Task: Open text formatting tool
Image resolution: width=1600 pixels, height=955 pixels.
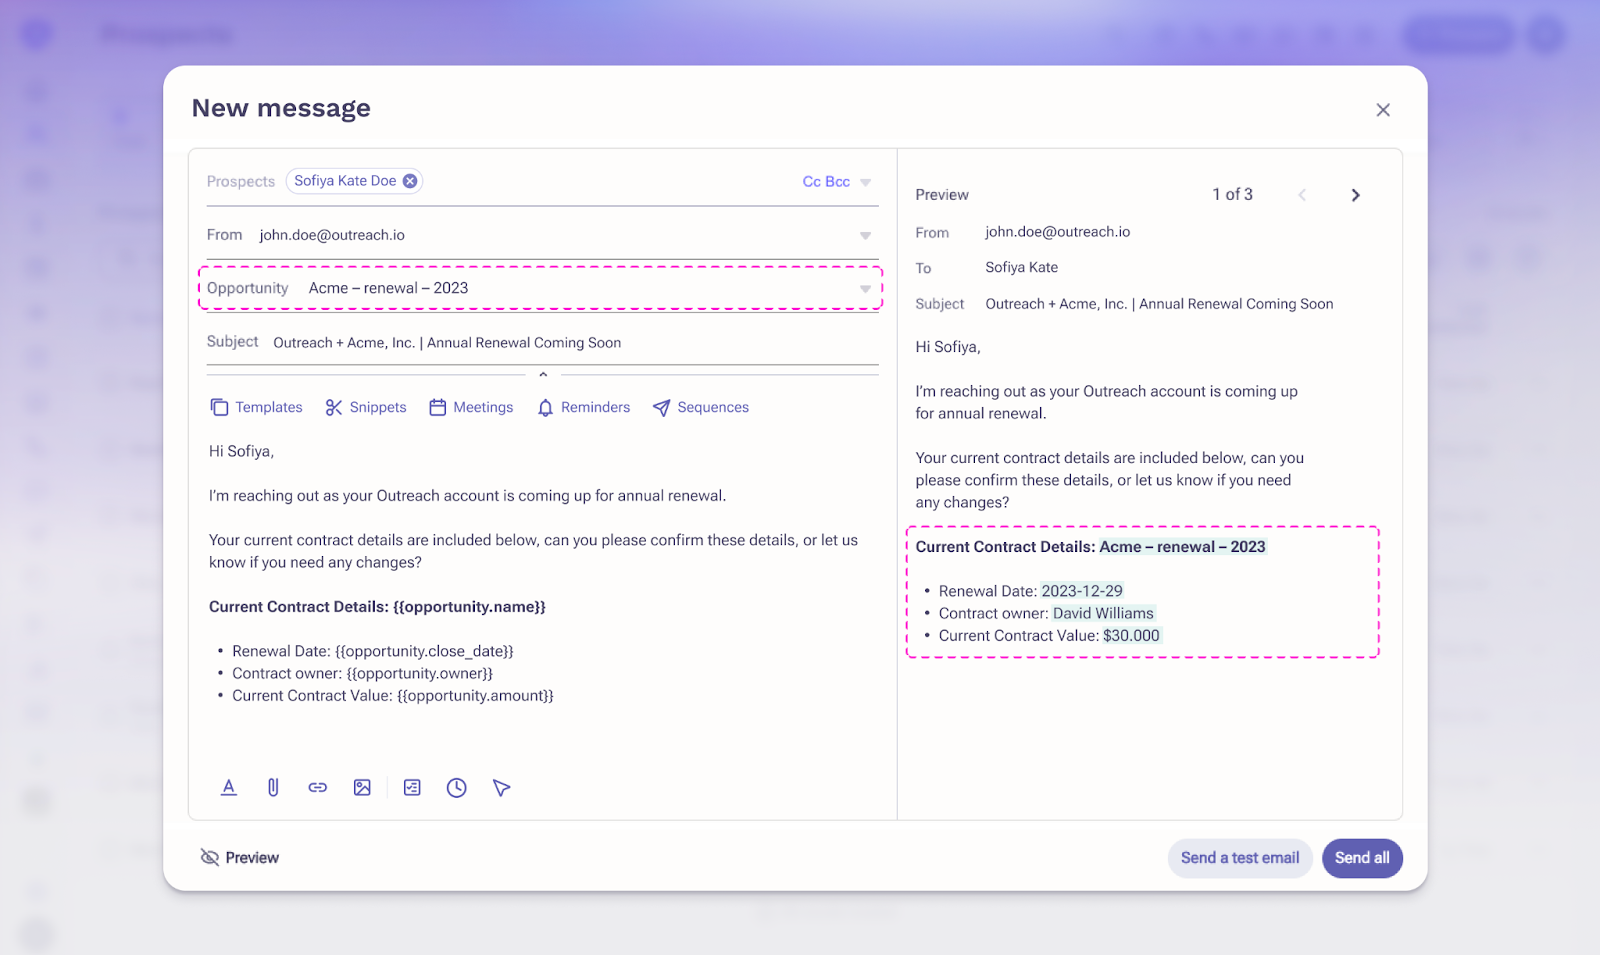Action: [x=229, y=788]
